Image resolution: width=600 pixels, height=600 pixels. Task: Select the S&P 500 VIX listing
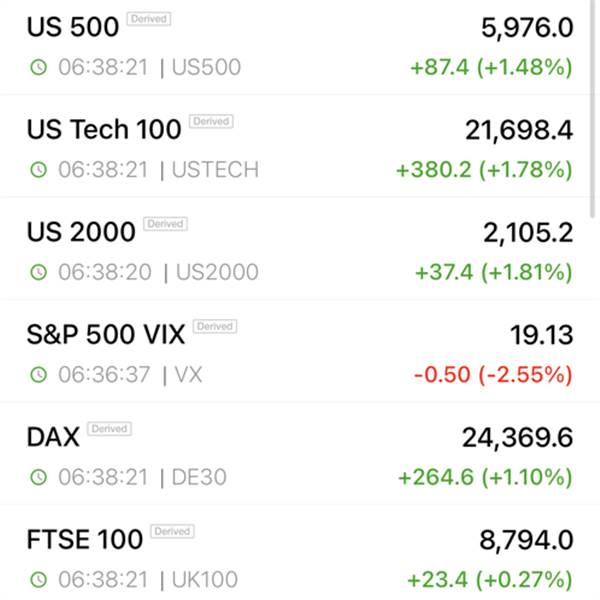(x=295, y=351)
